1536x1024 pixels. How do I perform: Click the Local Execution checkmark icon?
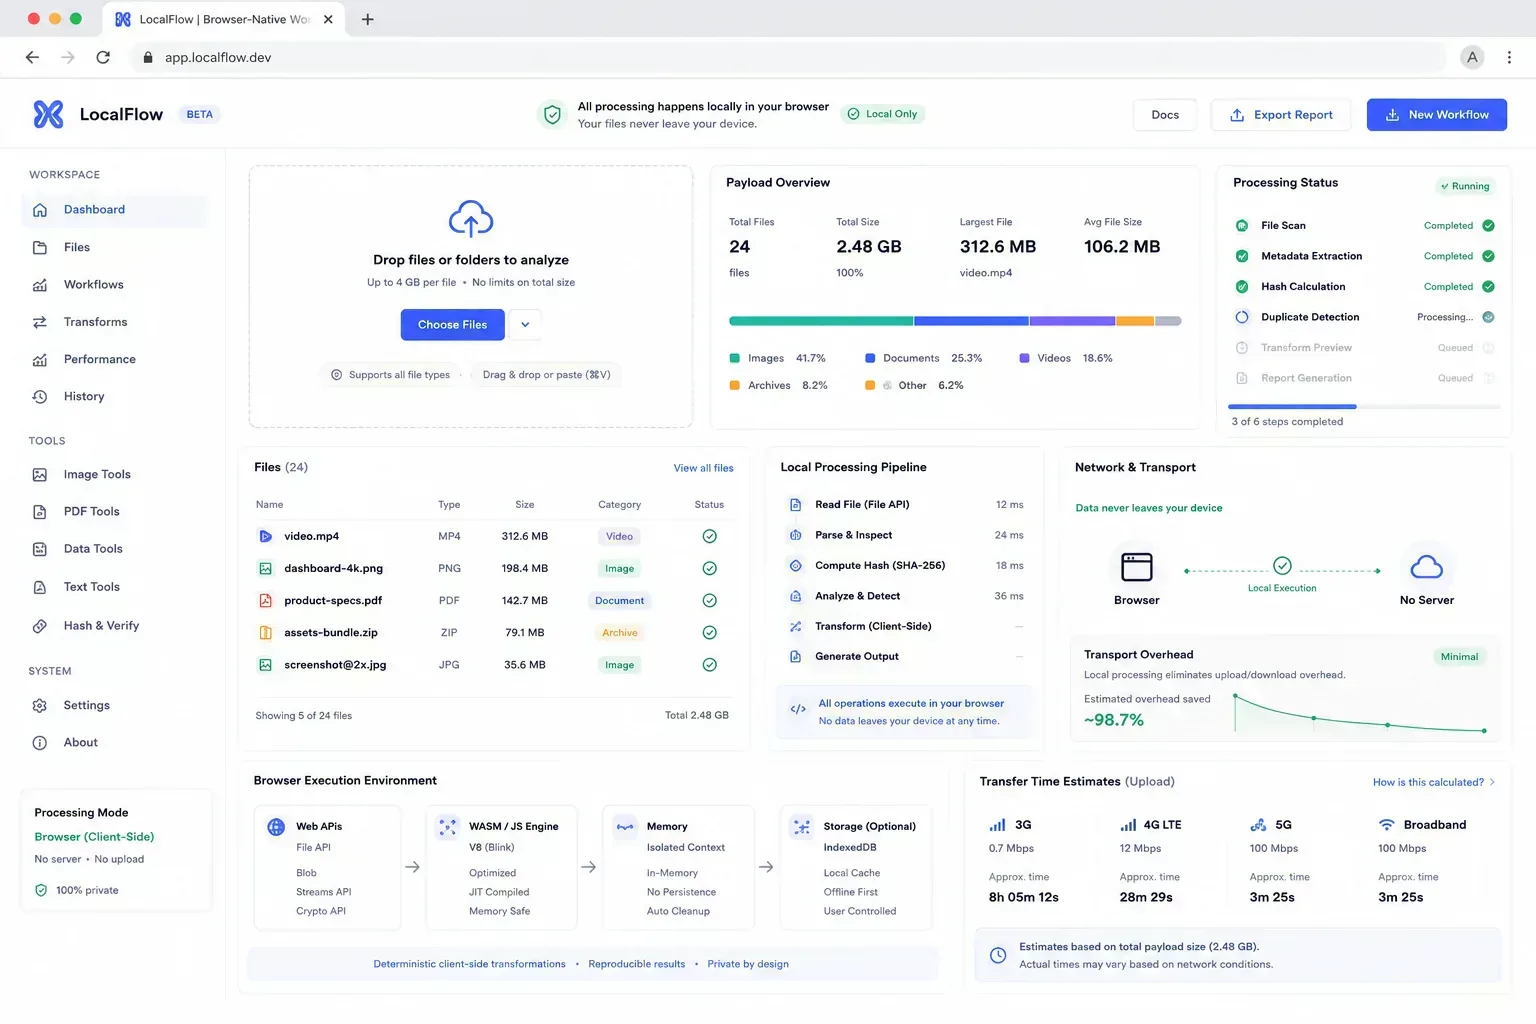pyautogui.click(x=1282, y=566)
